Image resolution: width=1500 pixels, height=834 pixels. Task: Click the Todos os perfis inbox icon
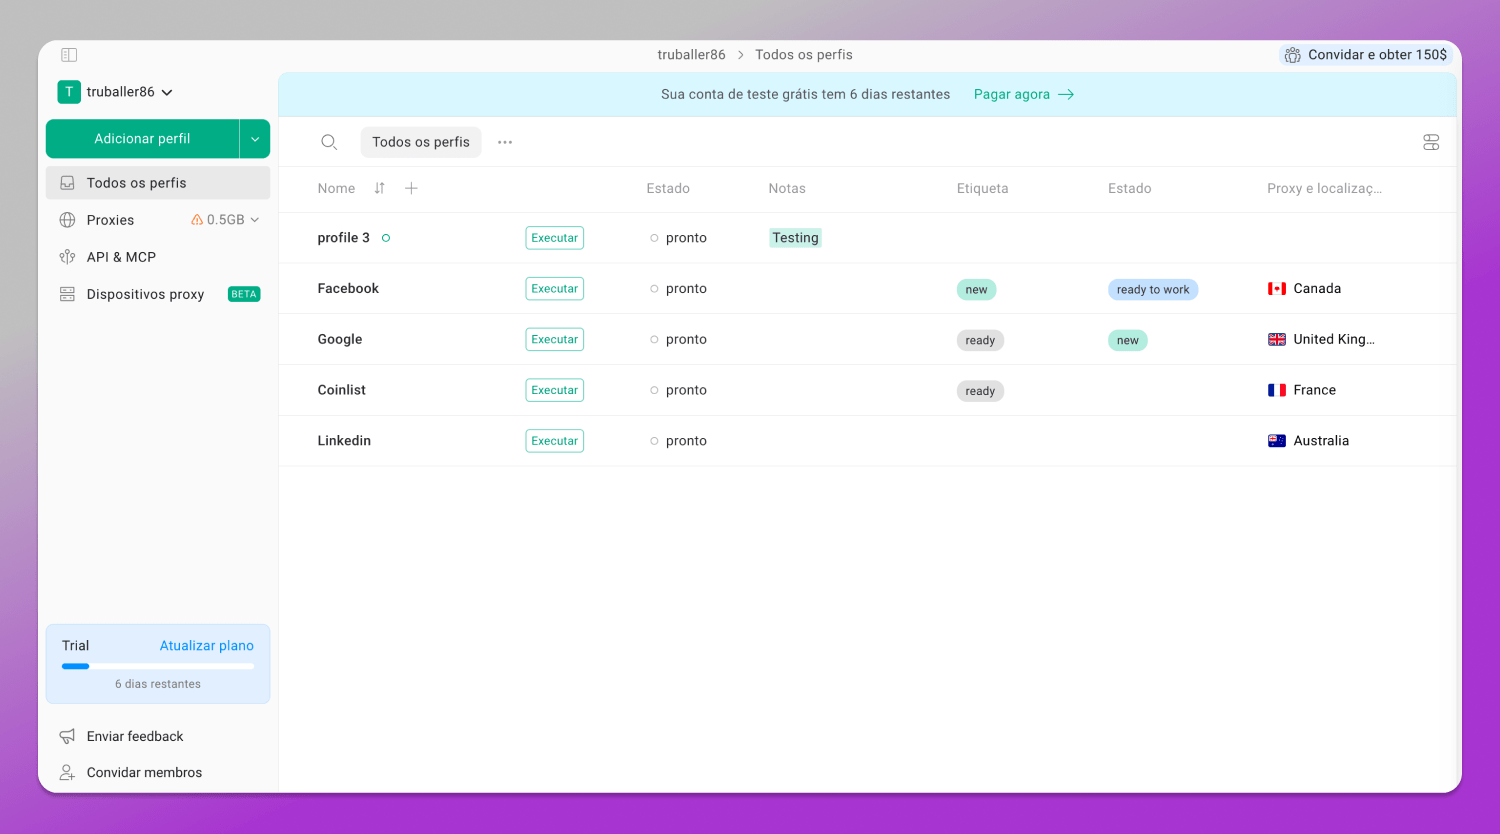(x=68, y=183)
